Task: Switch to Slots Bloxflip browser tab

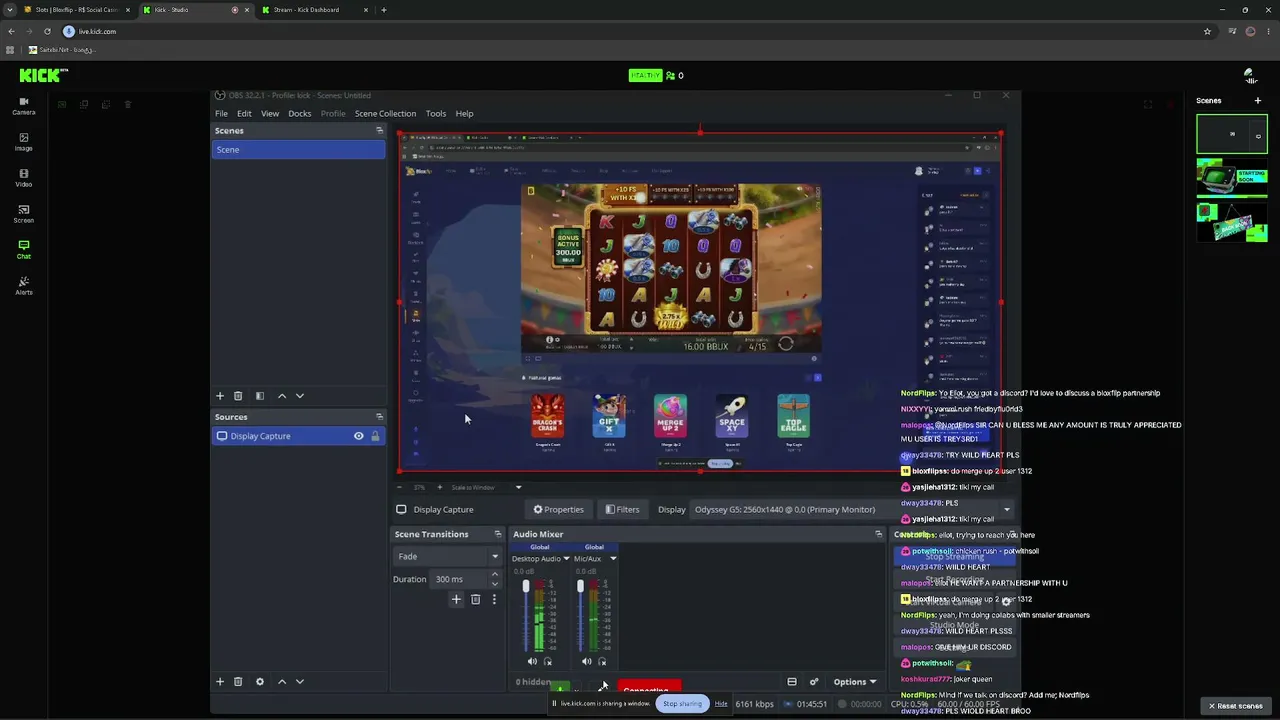Action: (76, 10)
